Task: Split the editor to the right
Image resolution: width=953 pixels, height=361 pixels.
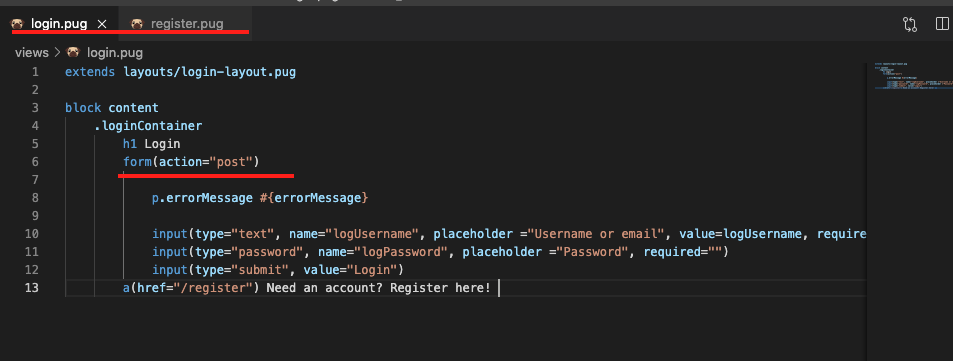Action: (x=942, y=24)
